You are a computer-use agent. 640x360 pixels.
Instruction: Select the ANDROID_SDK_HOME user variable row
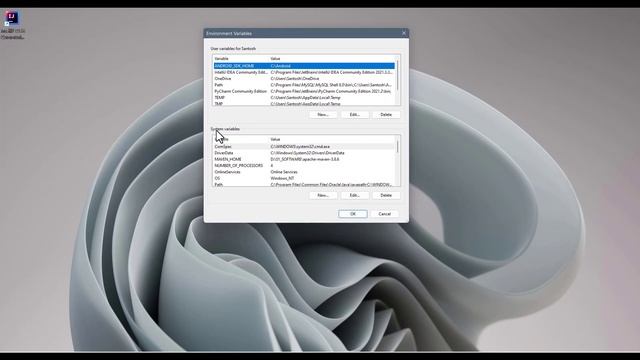(304, 66)
